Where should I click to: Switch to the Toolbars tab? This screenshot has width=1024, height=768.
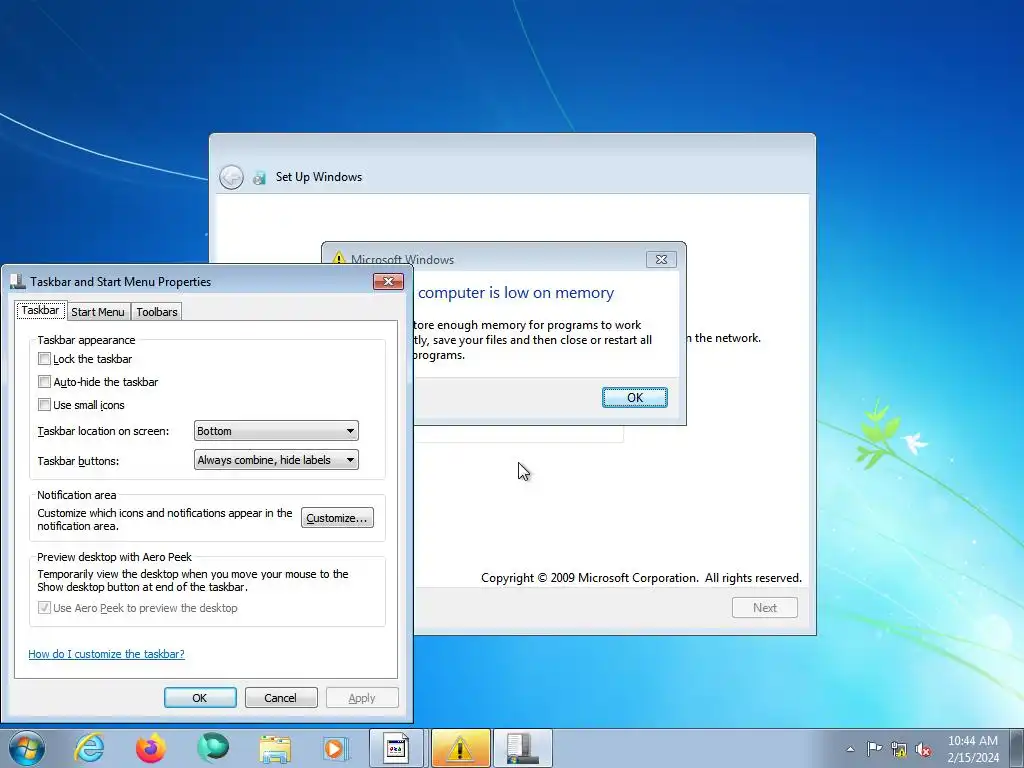tap(157, 312)
